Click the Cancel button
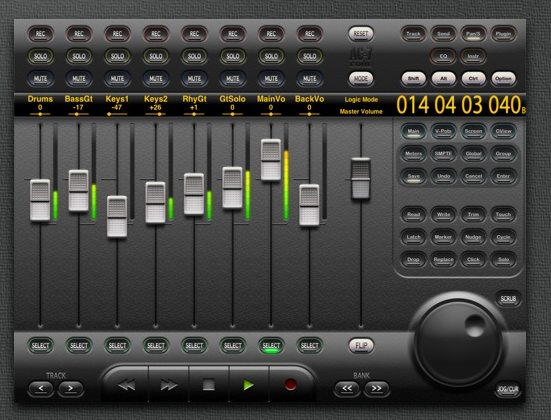This screenshot has height=420, width=551. click(x=473, y=176)
